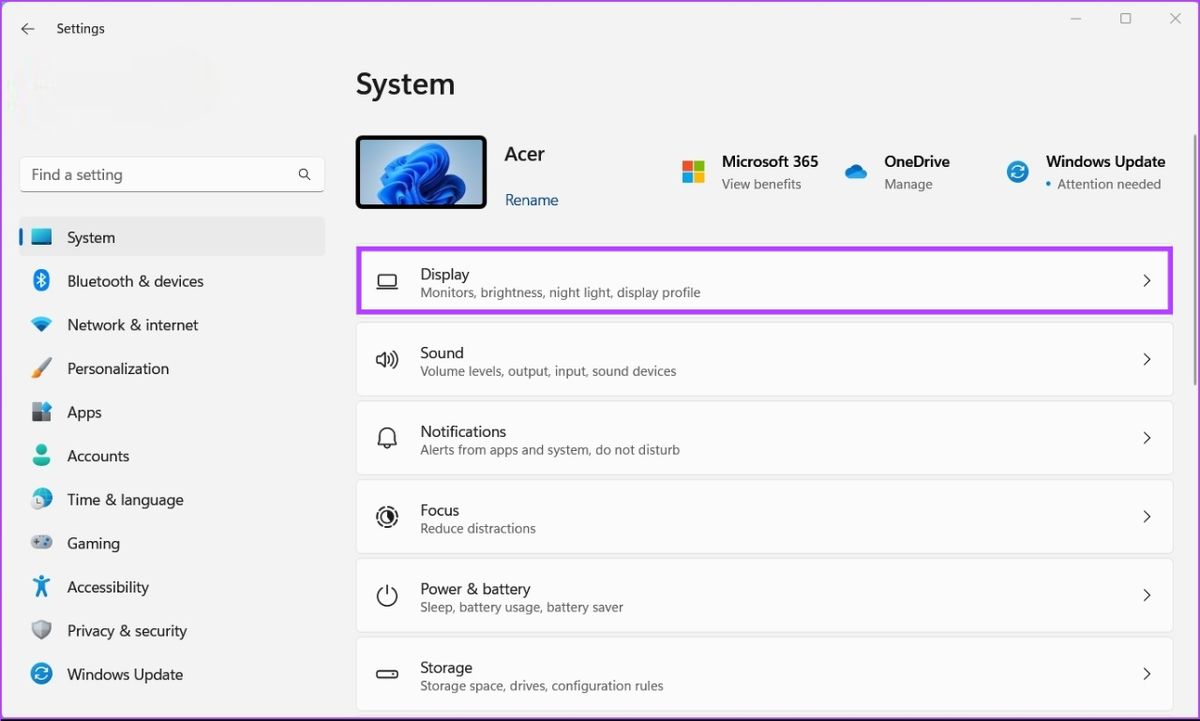Click the back arrow icon
The image size is (1200, 721).
(x=27, y=29)
